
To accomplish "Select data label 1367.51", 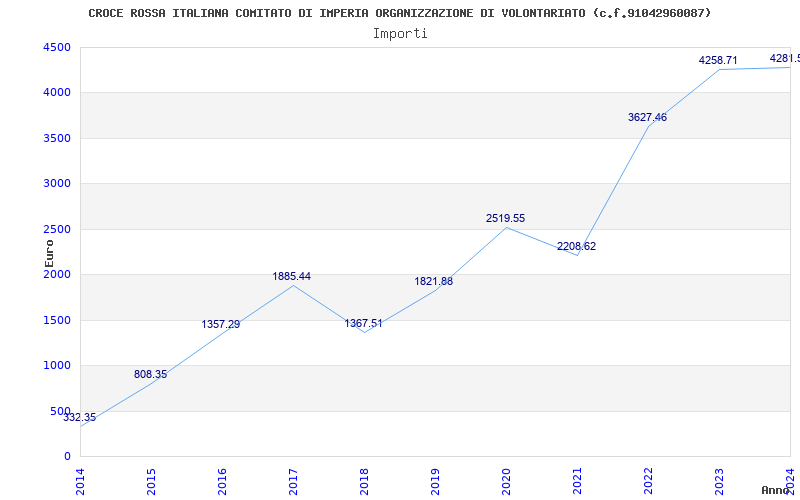I will tap(363, 323).
